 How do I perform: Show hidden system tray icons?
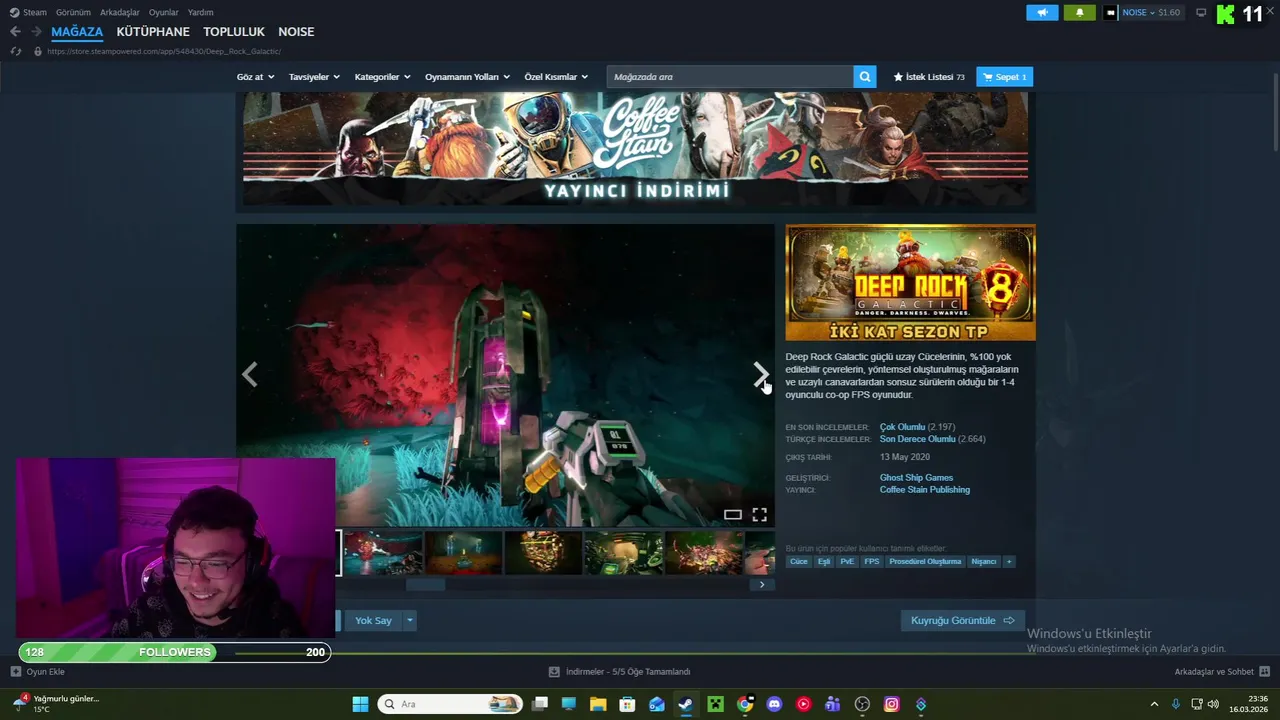pos(1154,704)
